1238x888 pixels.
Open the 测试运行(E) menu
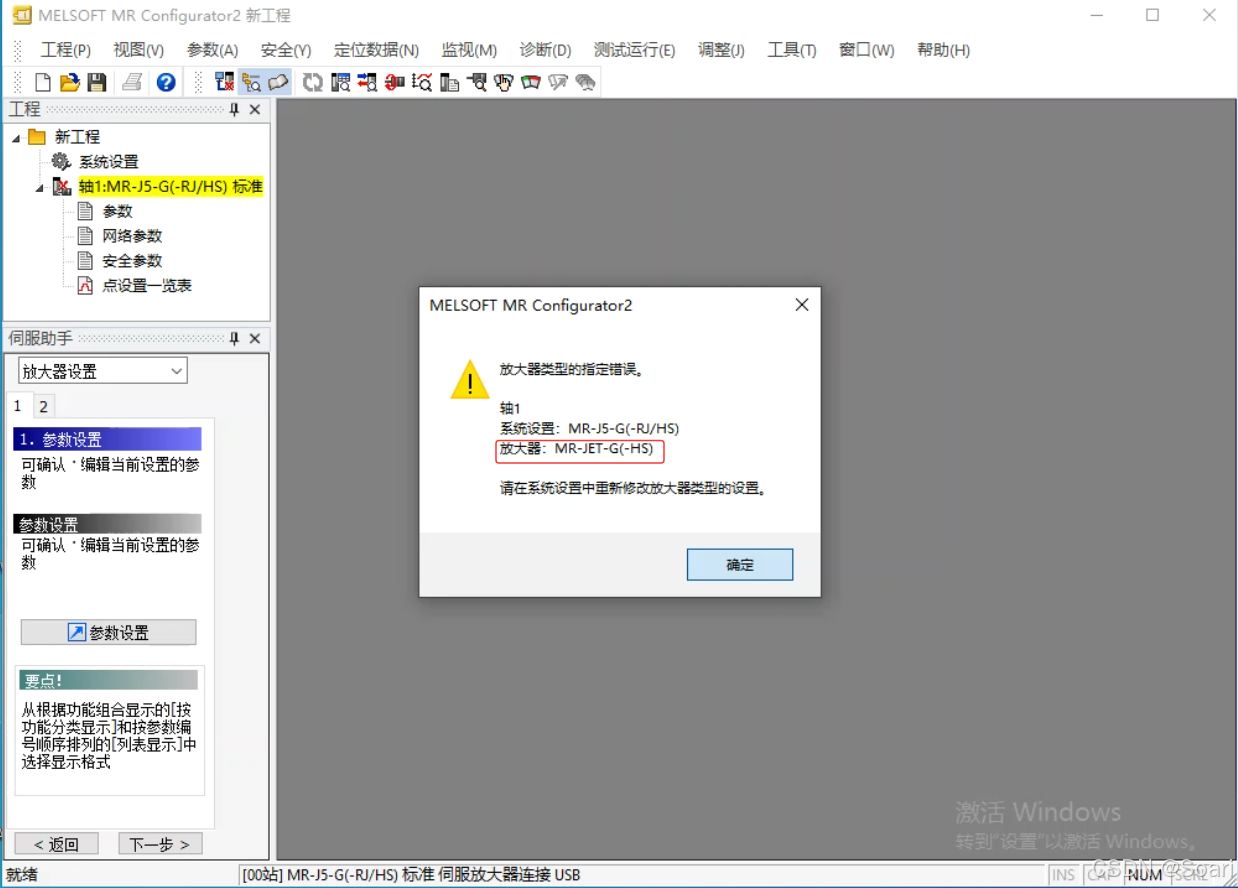[x=634, y=50]
